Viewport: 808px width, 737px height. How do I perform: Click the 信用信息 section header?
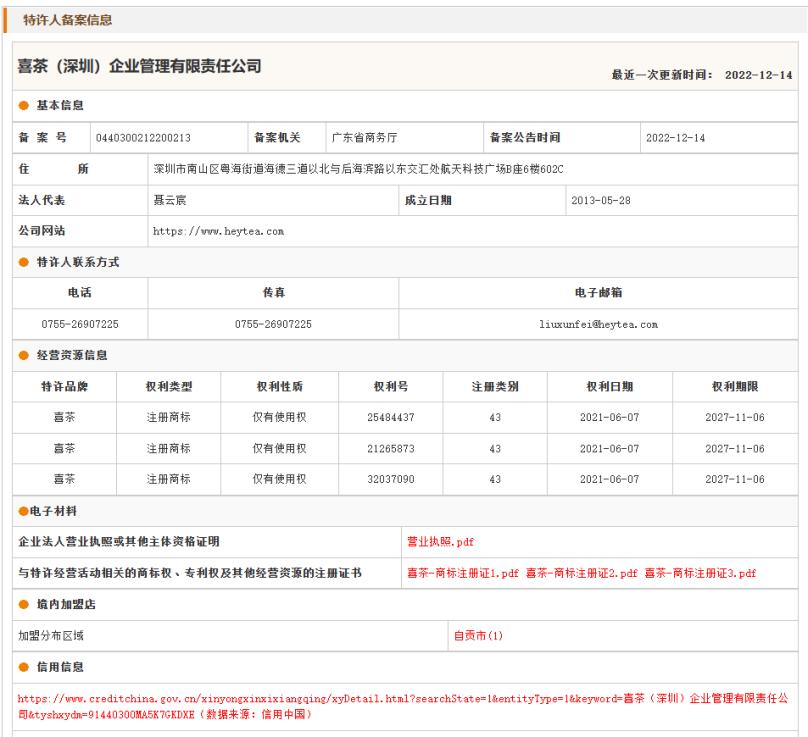coord(60,667)
